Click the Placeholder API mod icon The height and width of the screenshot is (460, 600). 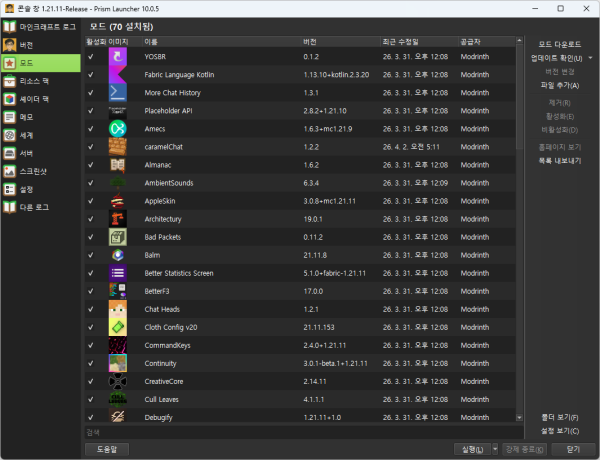pyautogui.click(x=117, y=111)
